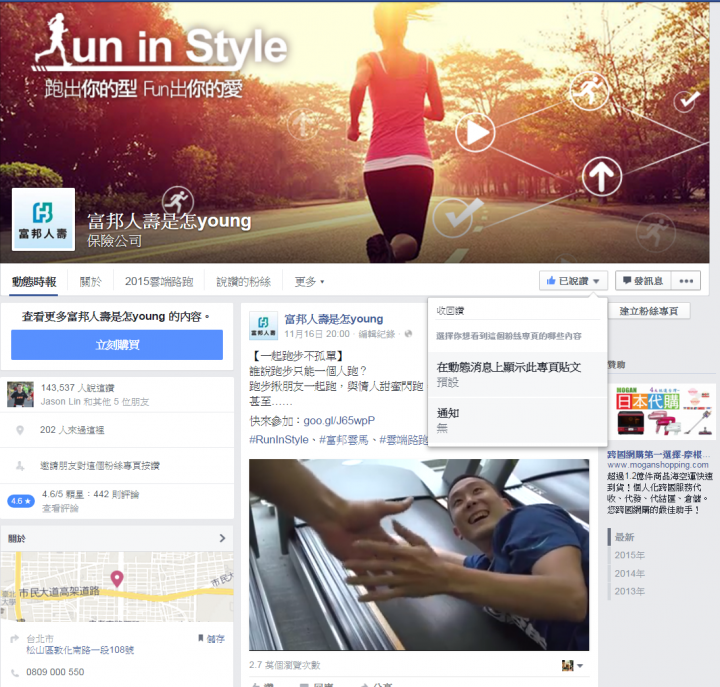
Task: Click the post author name 富邦人壽是怎young
Action: click(x=334, y=319)
